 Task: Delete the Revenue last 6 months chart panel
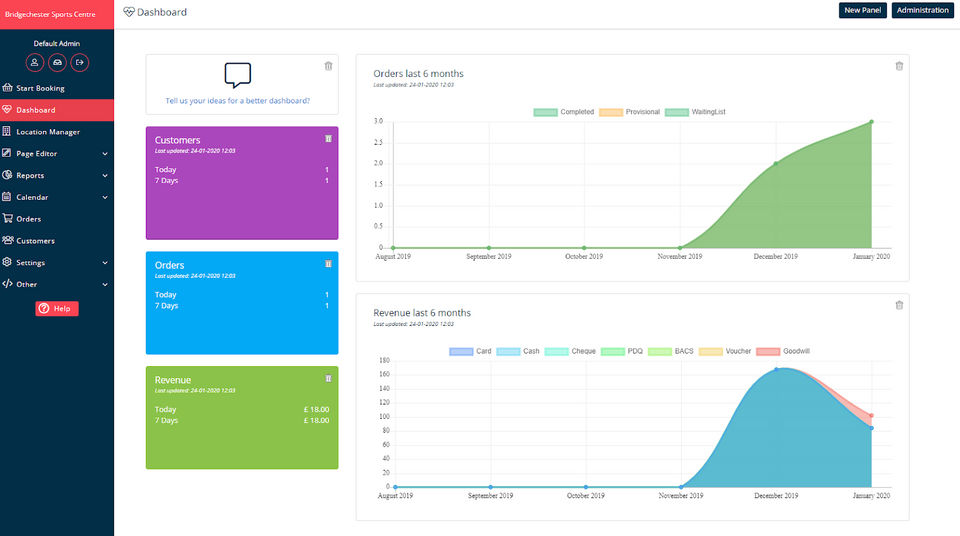(899, 305)
